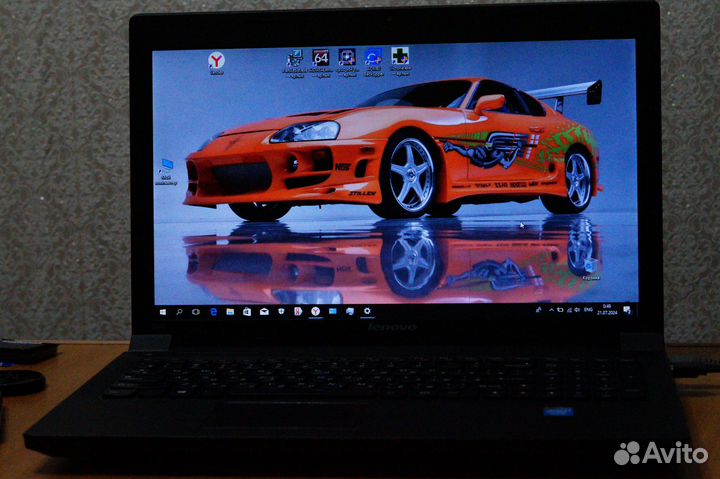Open the AIDA64 desktop shortcut

coord(321,63)
